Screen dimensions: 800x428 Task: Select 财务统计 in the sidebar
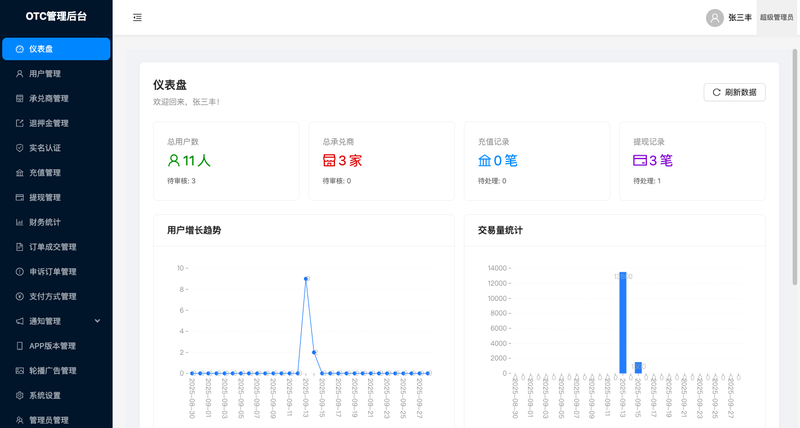[x=45, y=222]
